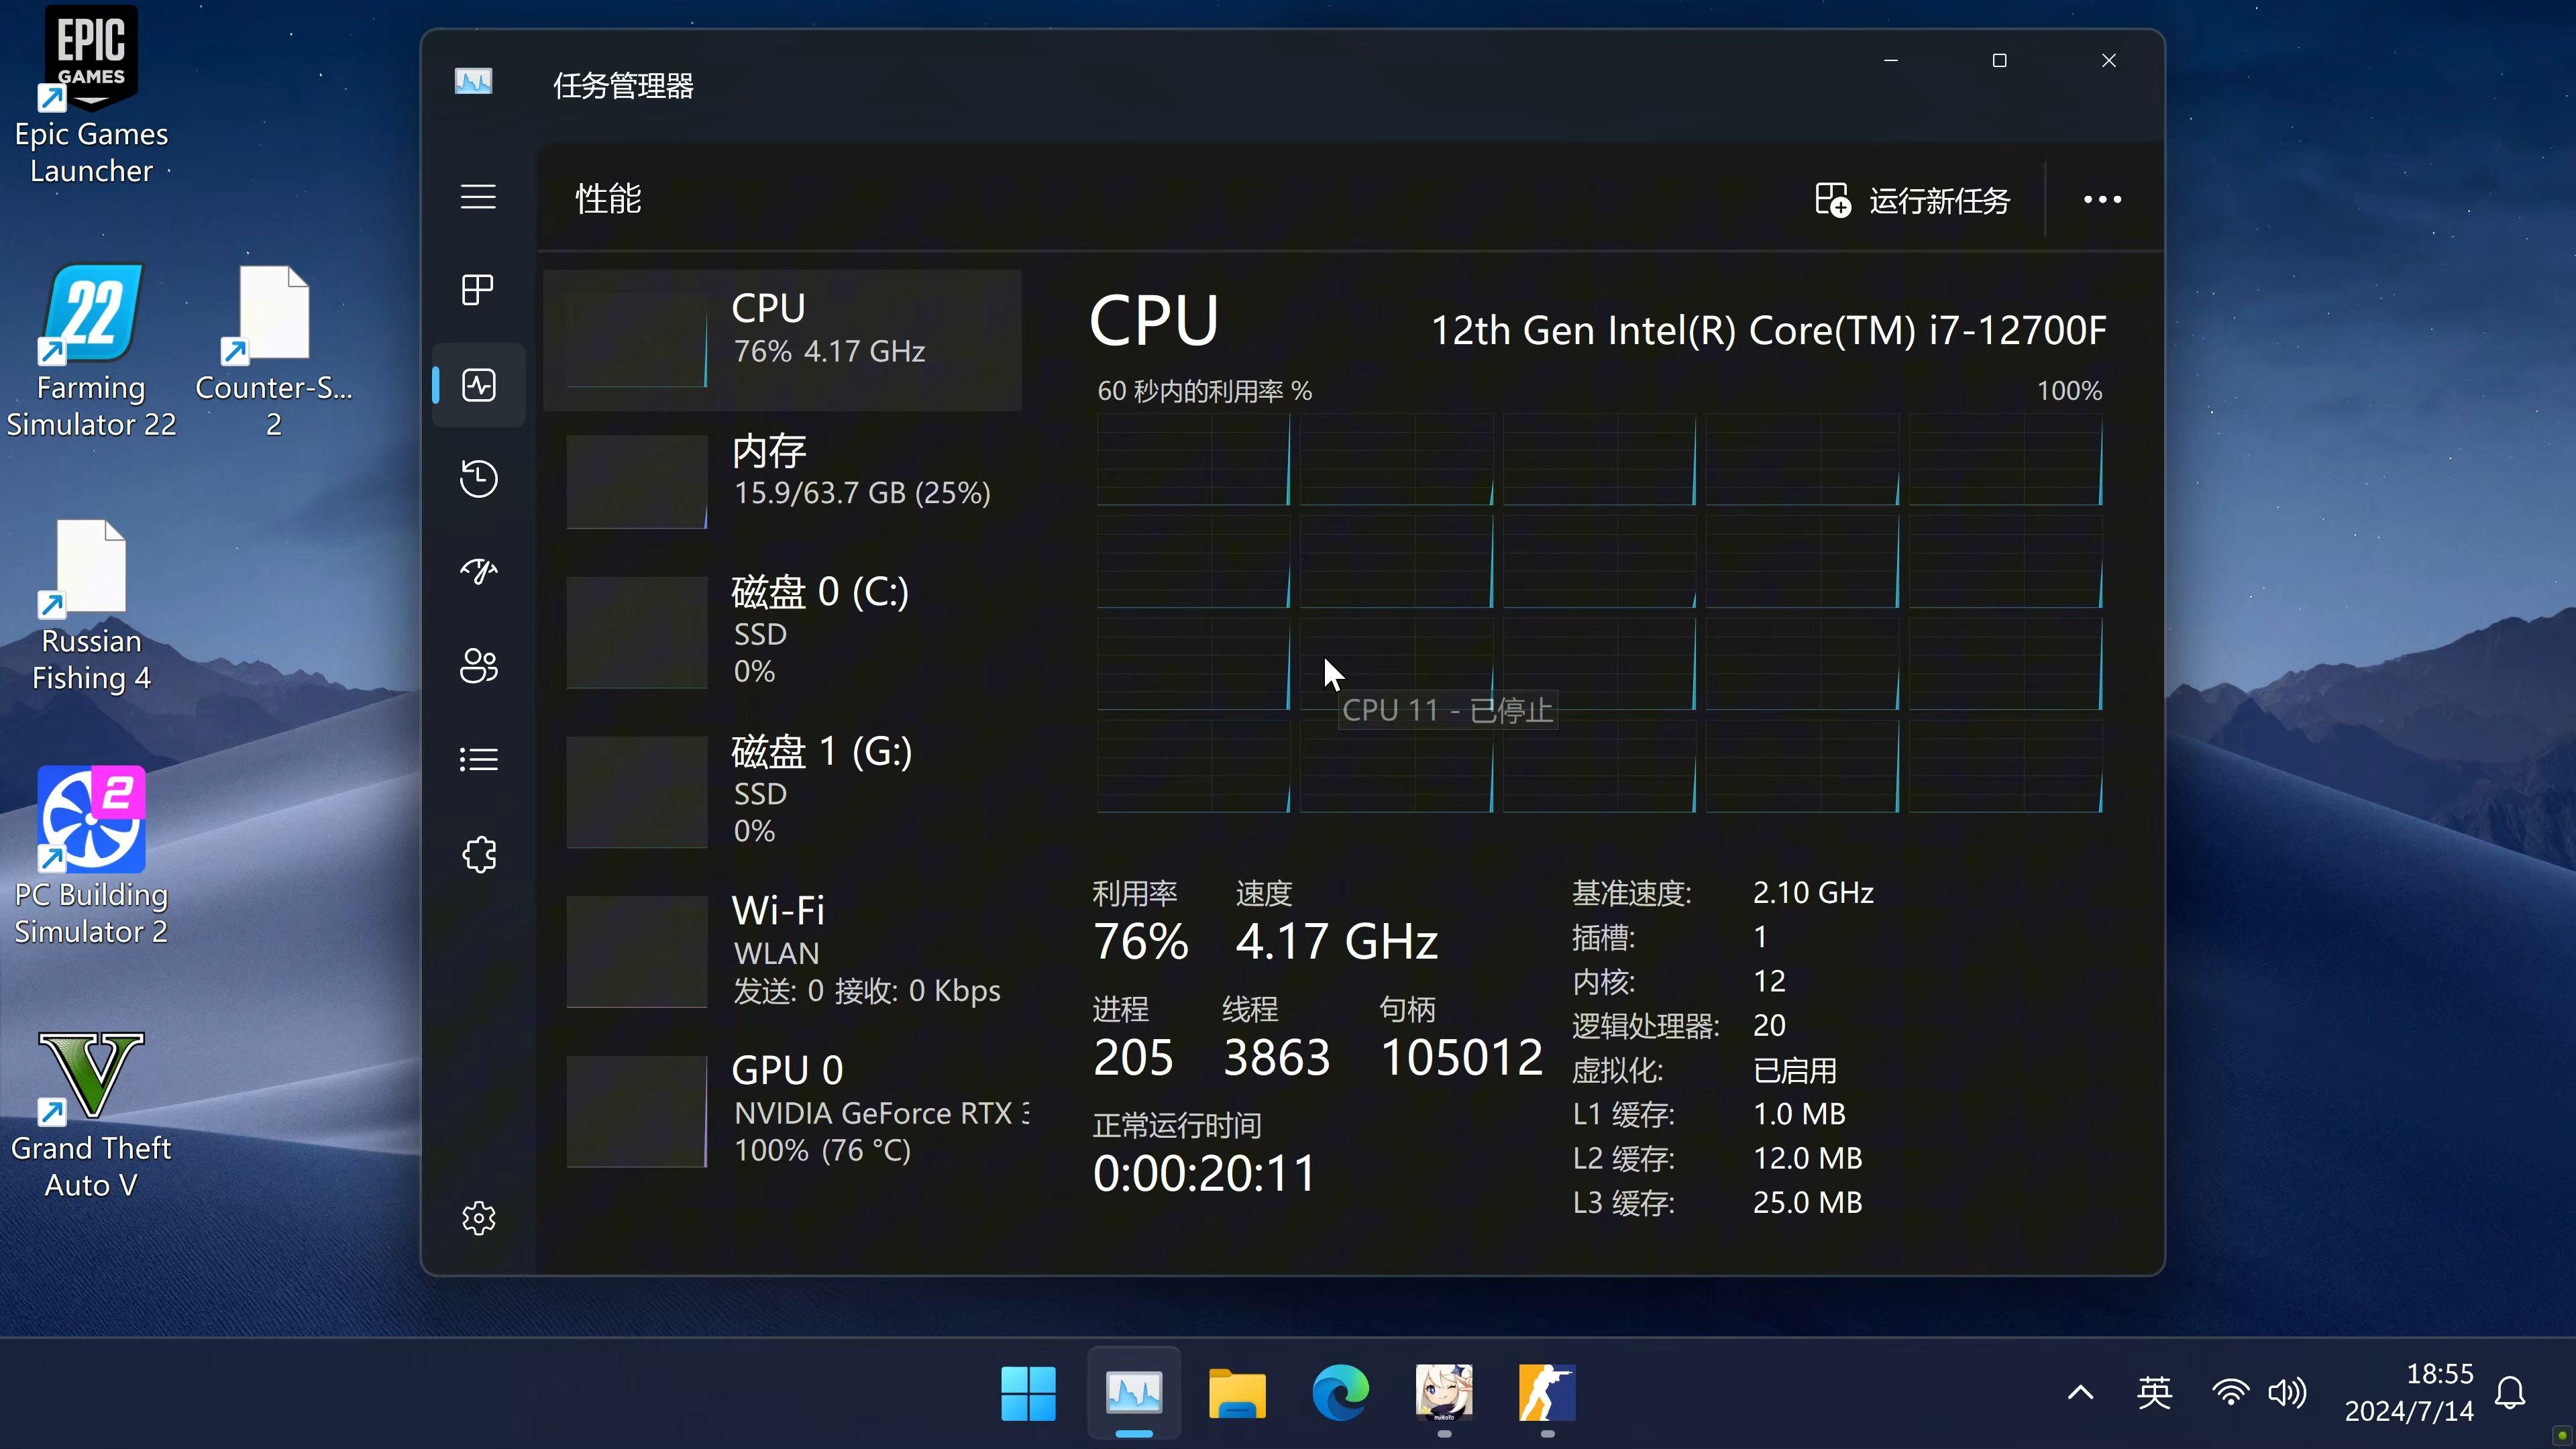Open the Users sidebar icon
Screen dimensions: 2576x1449
pos(479,666)
